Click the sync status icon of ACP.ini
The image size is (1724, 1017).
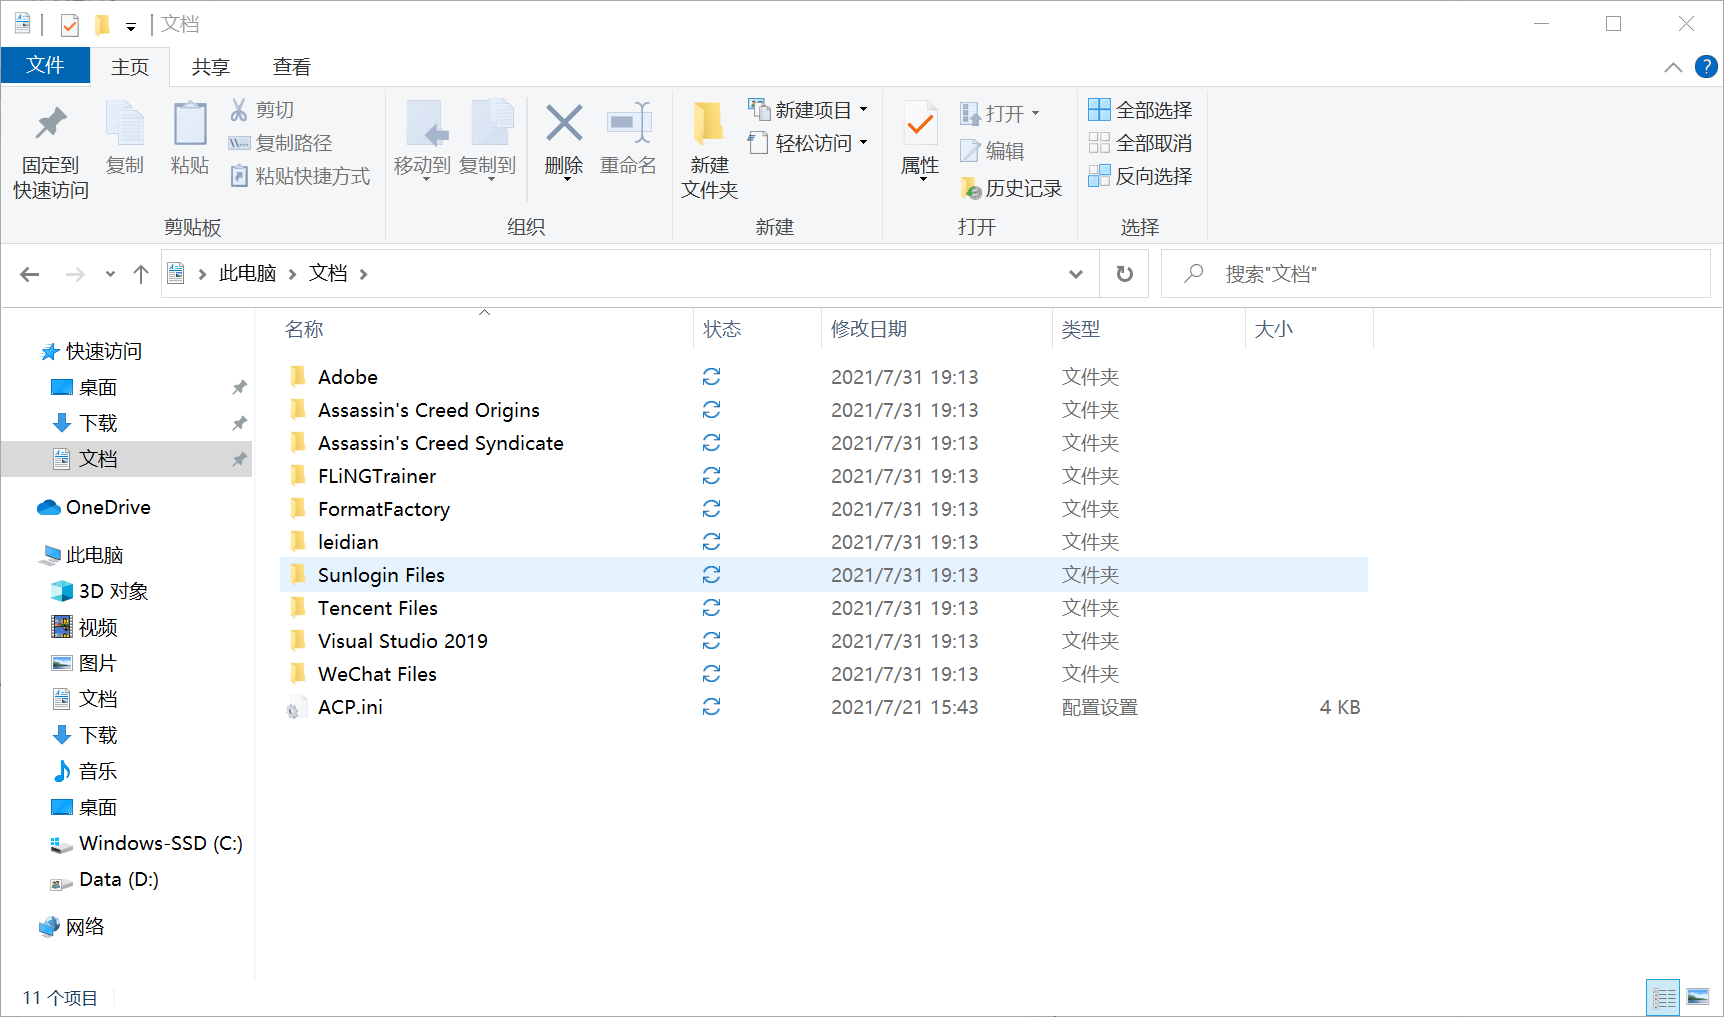coord(711,707)
